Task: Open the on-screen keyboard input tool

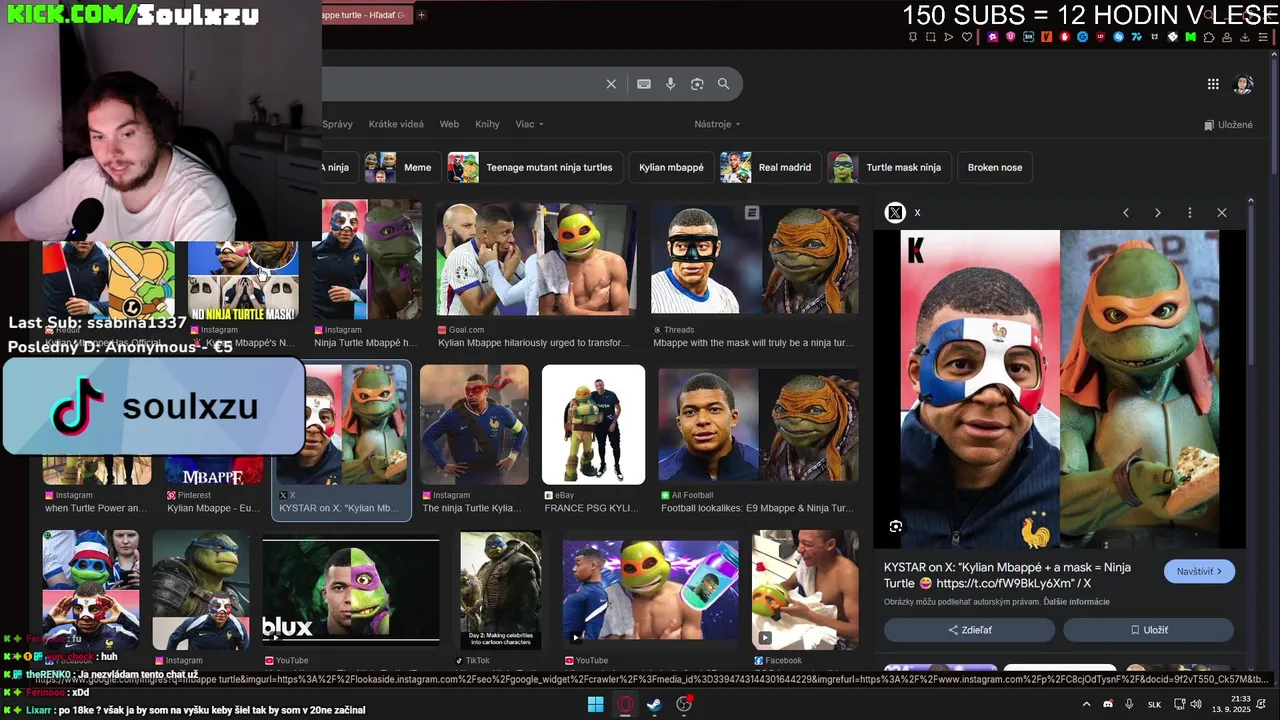Action: coord(644,84)
